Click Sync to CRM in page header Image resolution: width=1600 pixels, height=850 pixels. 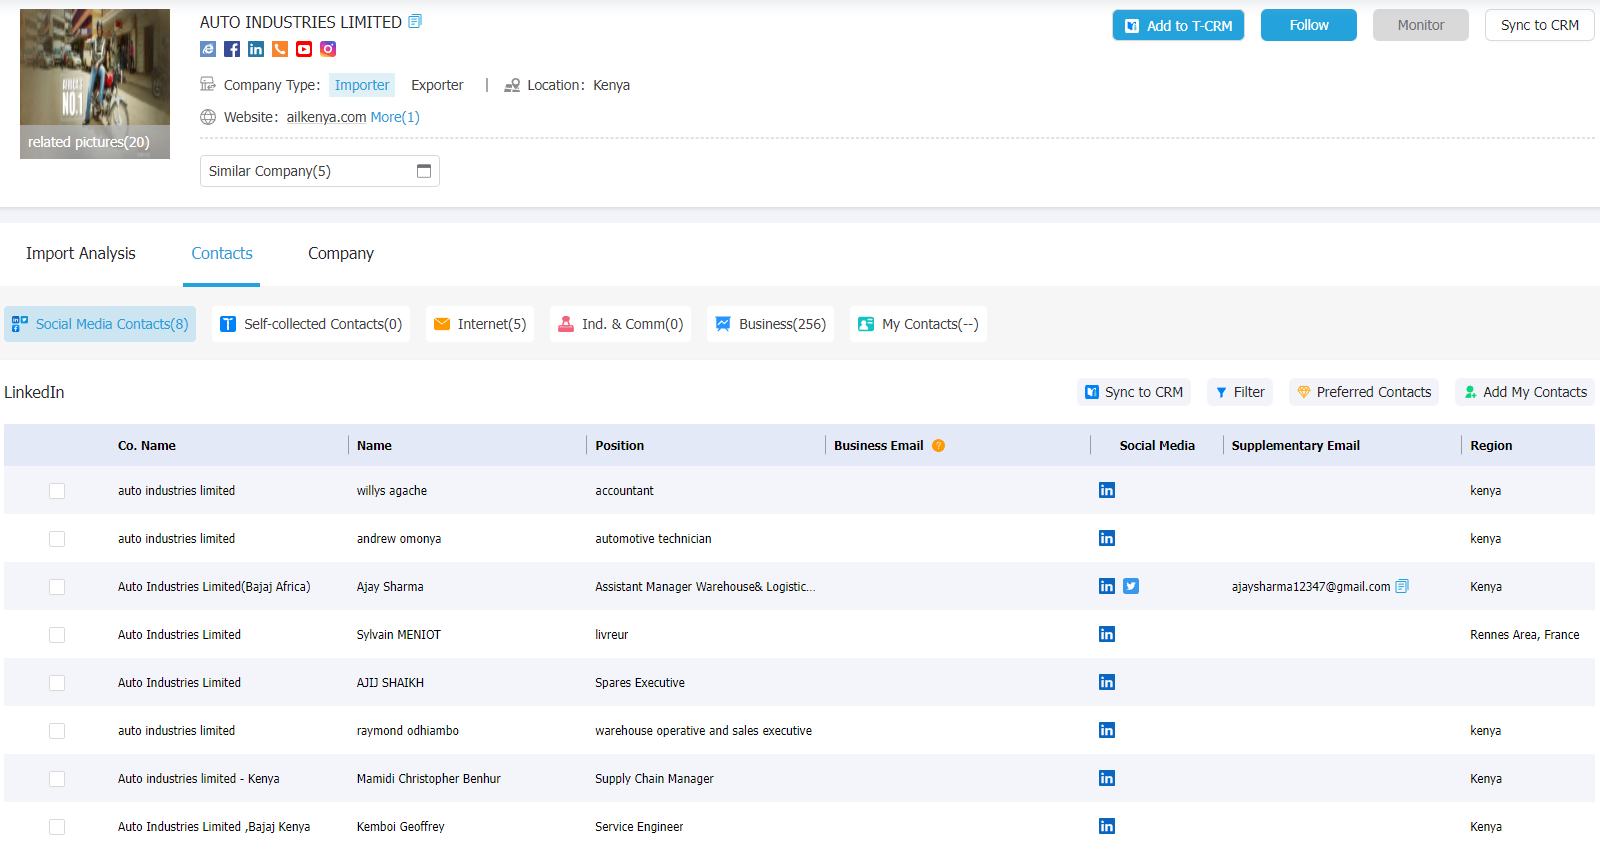1540,25
